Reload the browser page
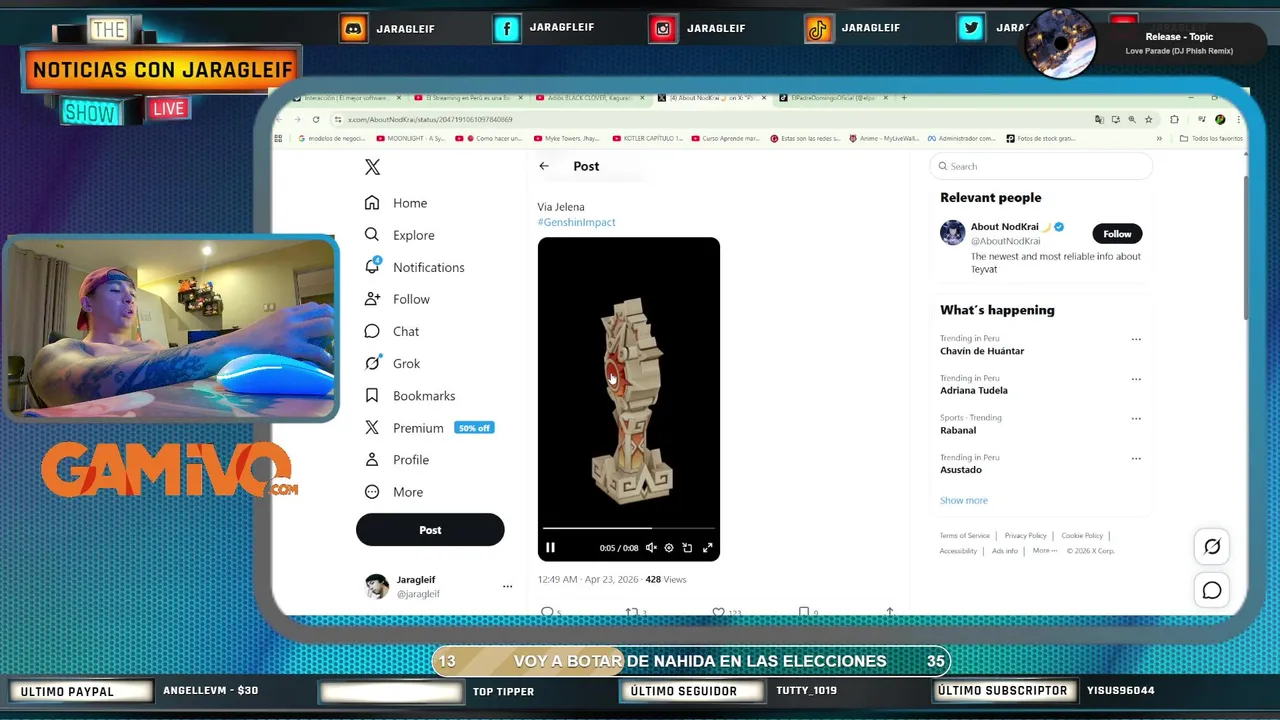 pos(316,119)
